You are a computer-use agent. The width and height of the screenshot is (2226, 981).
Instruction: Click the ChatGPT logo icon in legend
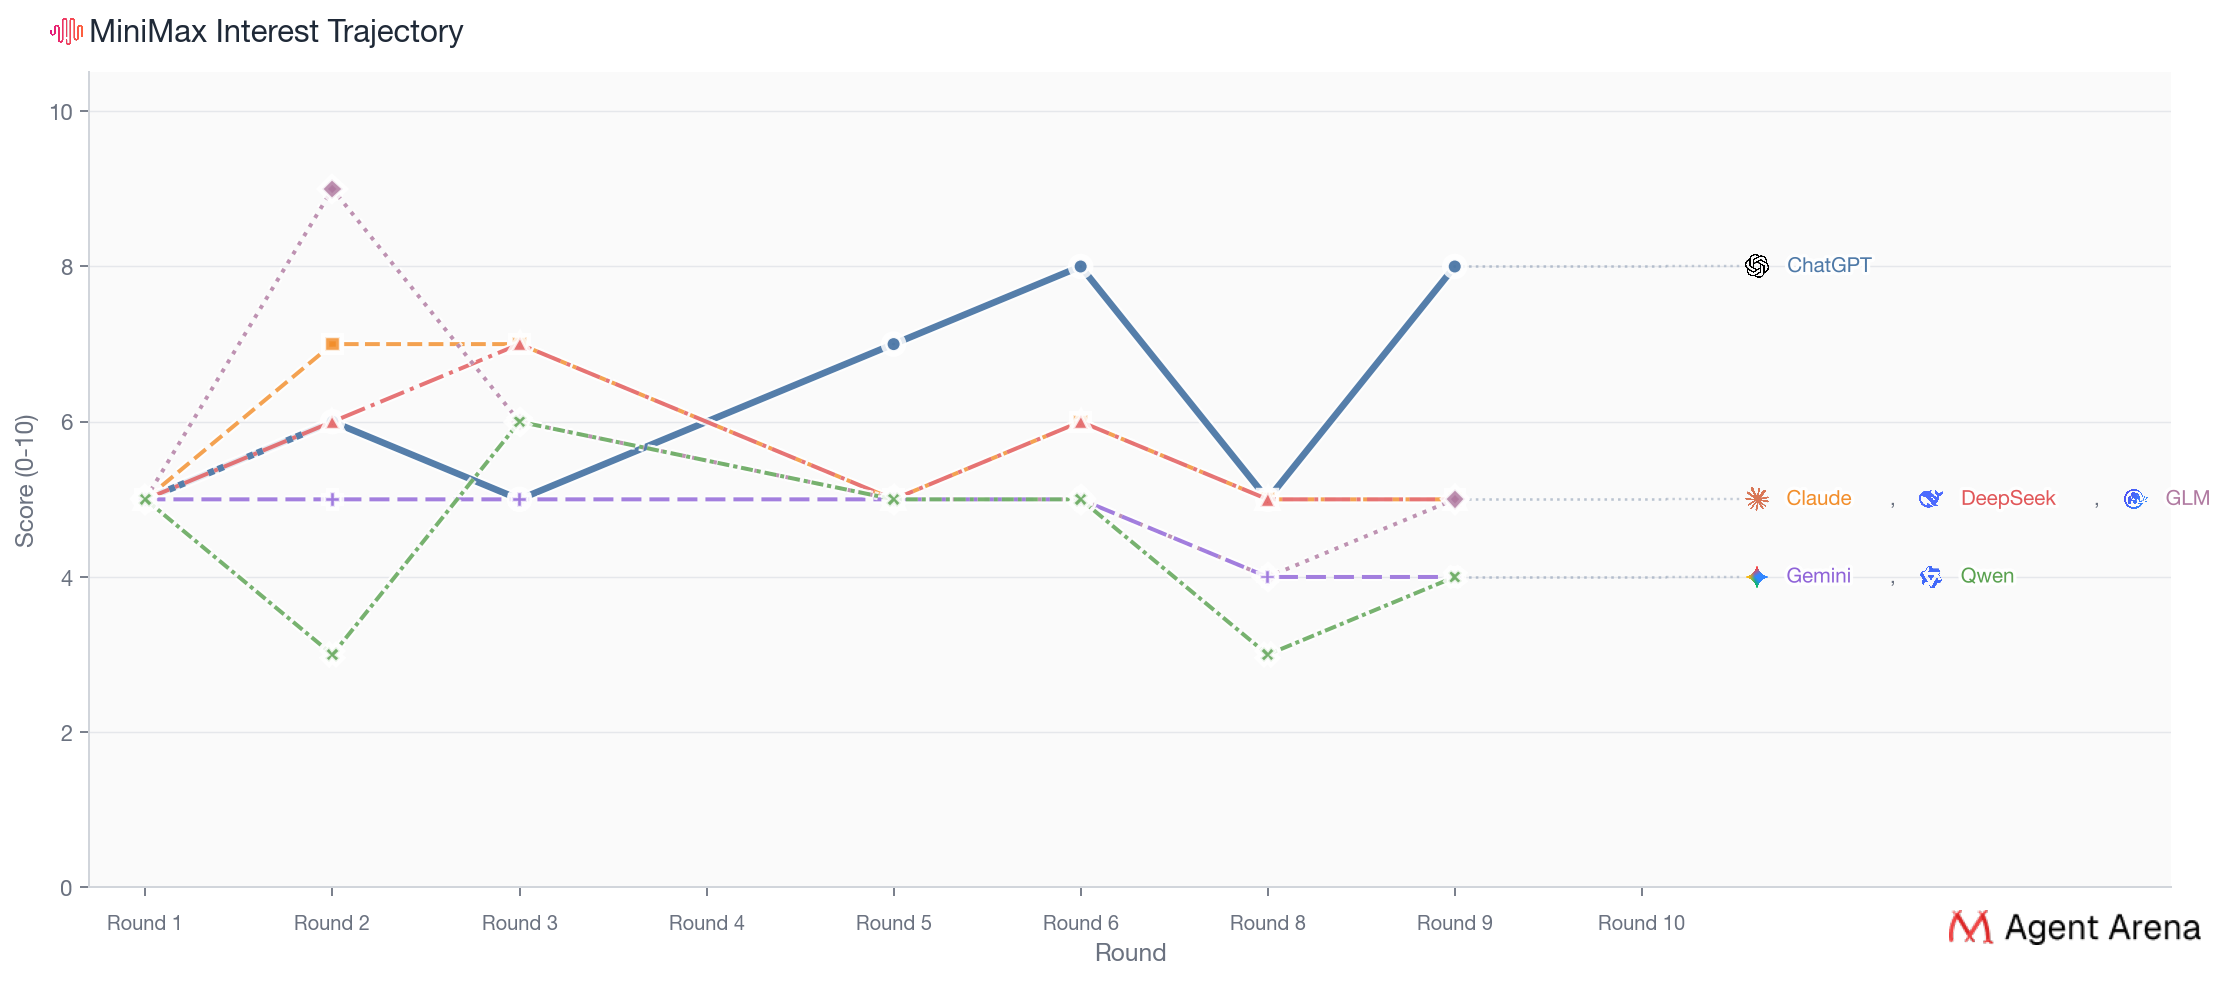click(1757, 266)
